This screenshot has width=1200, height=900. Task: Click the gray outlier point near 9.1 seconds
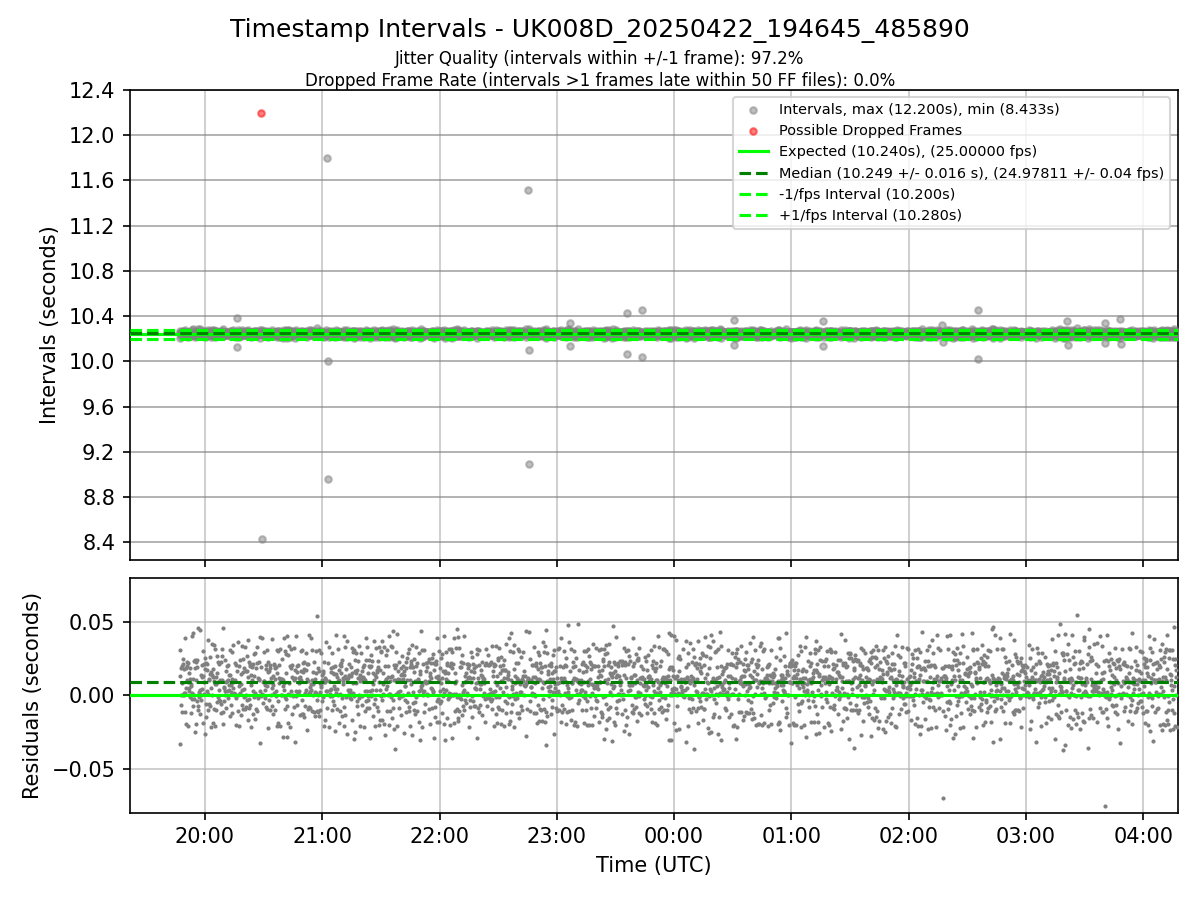(529, 464)
